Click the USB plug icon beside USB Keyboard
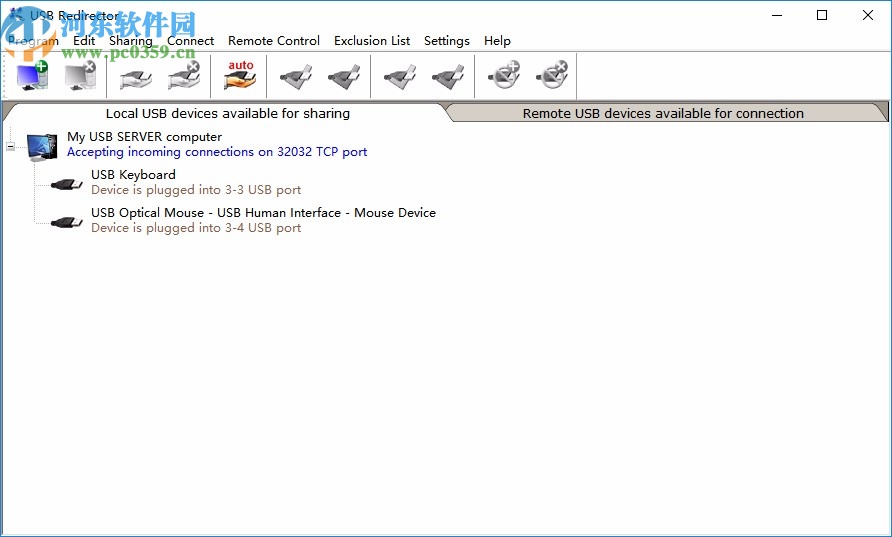The height and width of the screenshot is (537, 892). [x=67, y=184]
